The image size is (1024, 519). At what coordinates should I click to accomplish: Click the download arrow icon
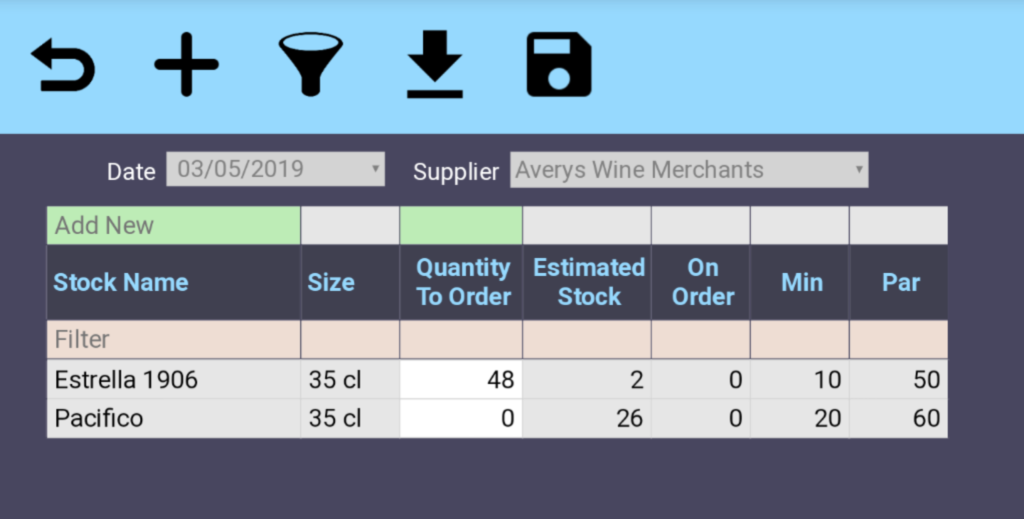tap(435, 66)
